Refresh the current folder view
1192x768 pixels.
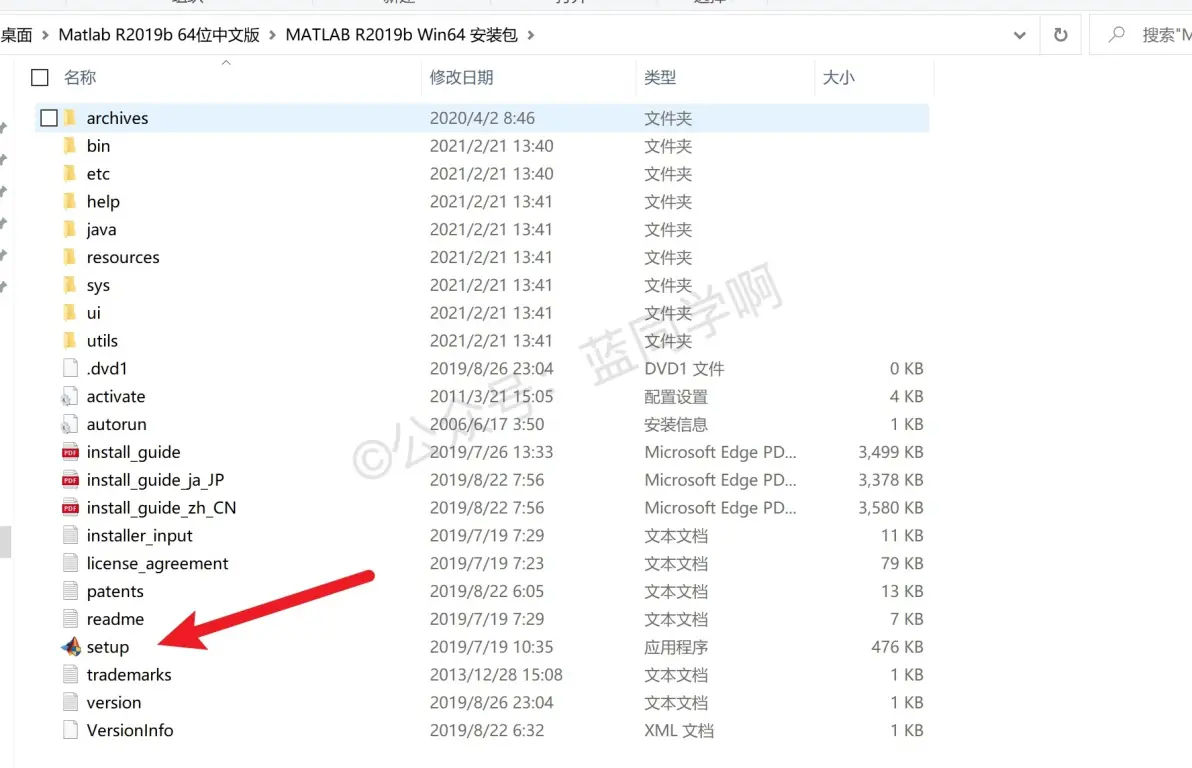tap(1060, 35)
